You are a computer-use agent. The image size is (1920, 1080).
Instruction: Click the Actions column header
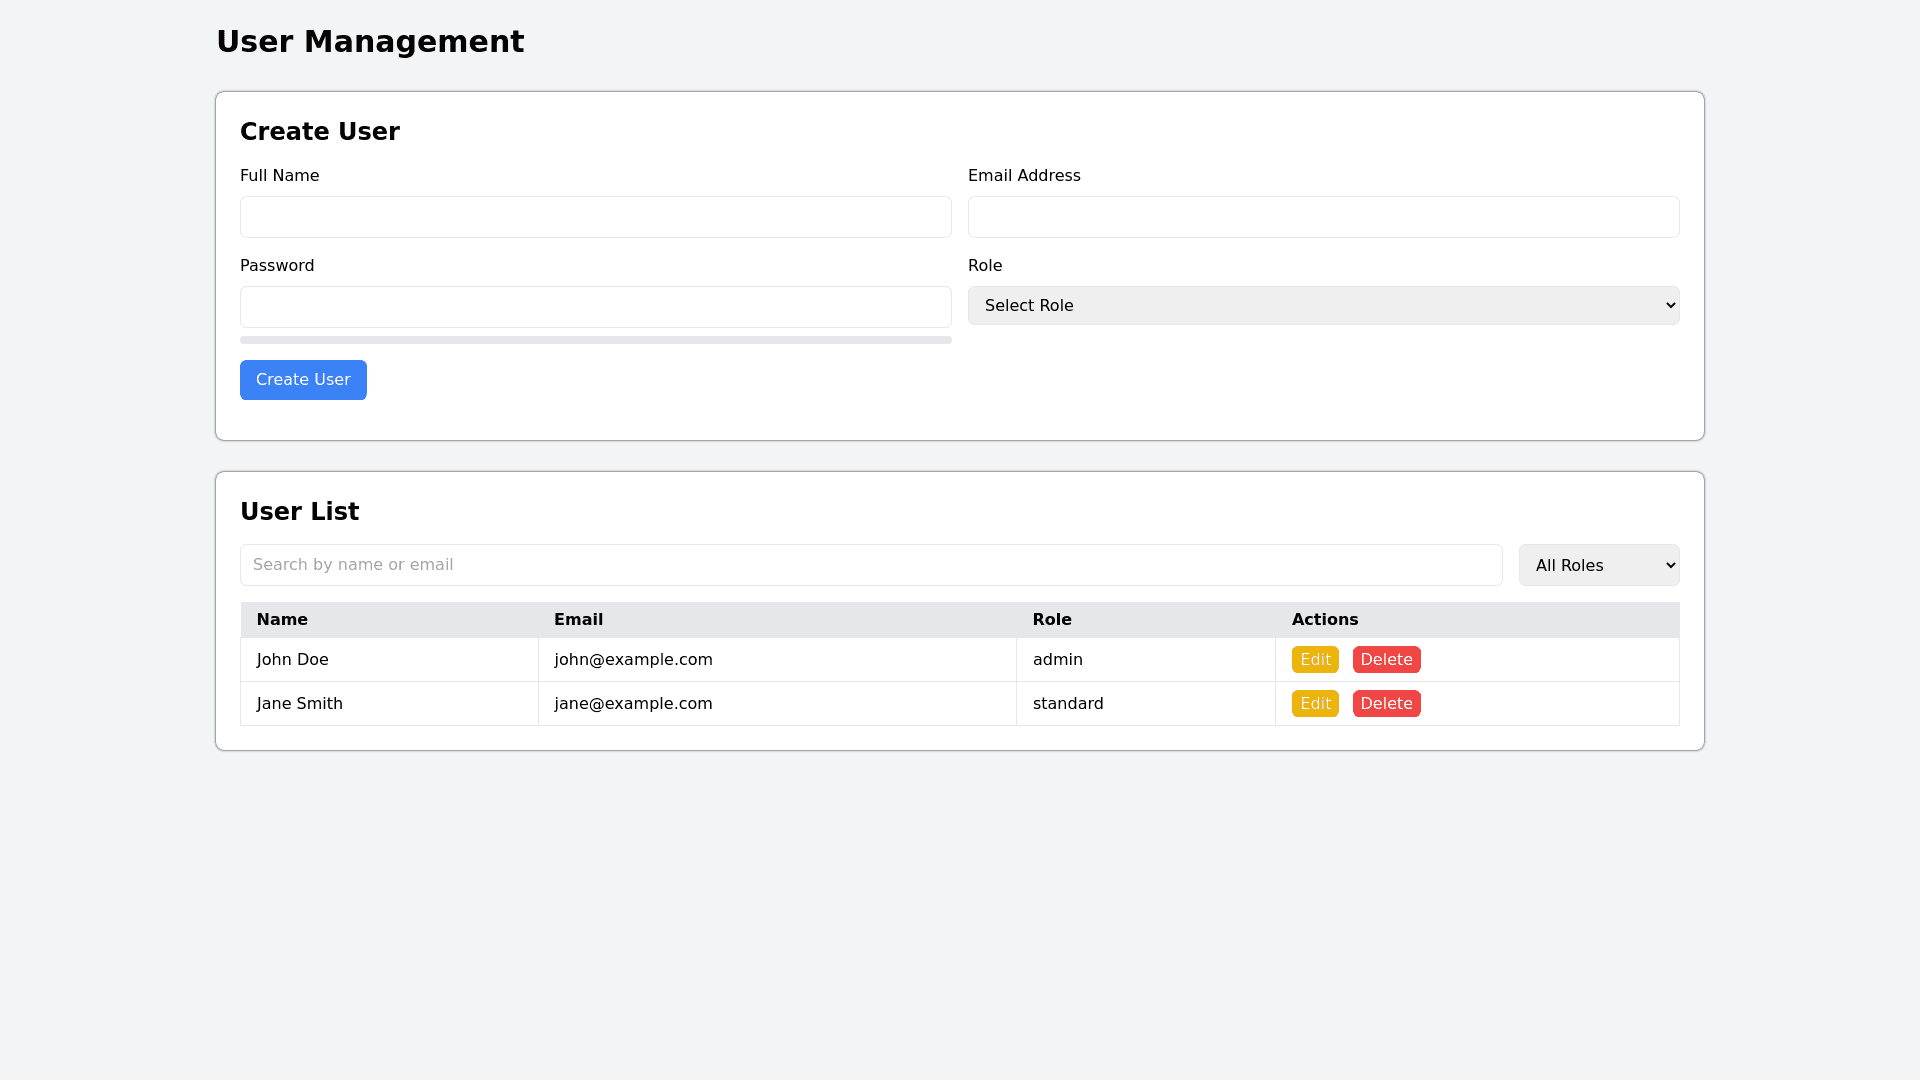coord(1324,620)
